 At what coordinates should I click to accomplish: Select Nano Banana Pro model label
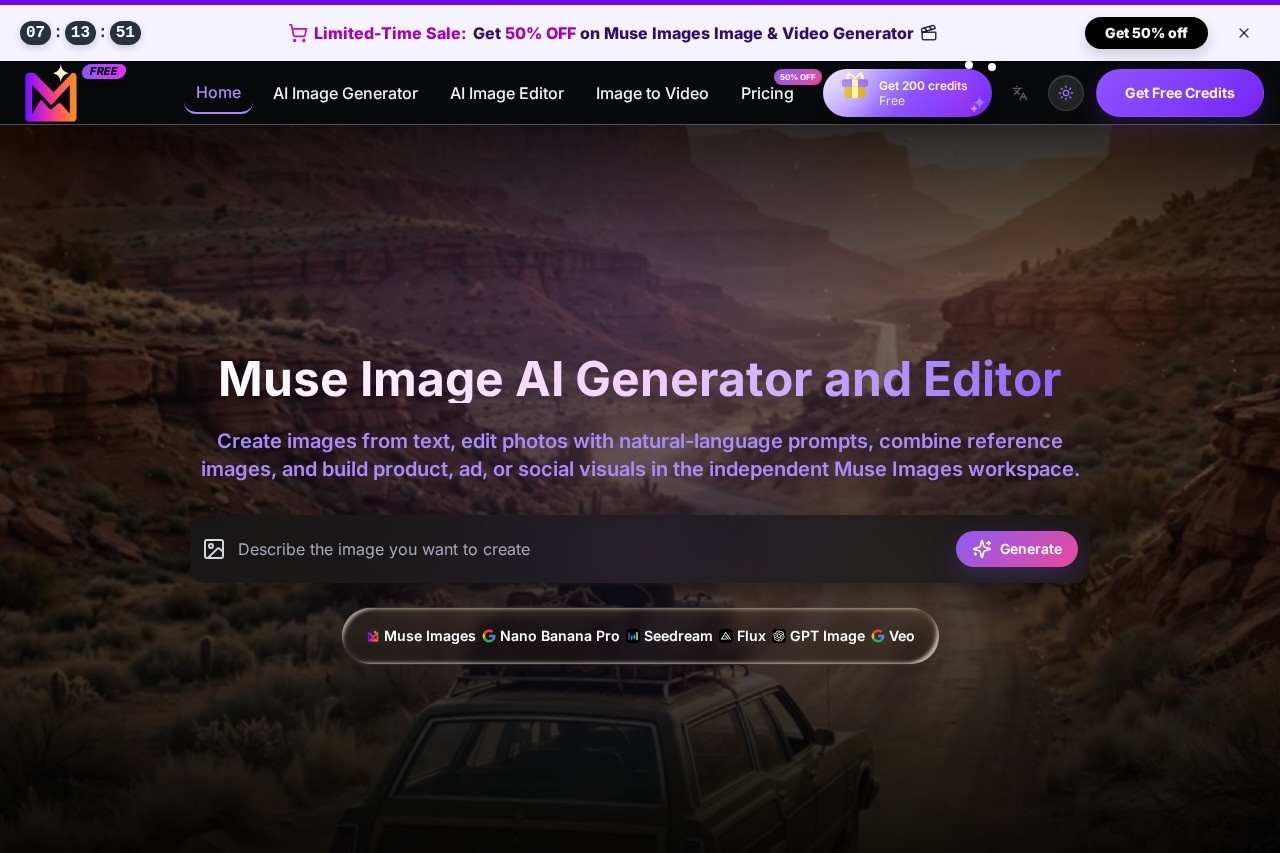coord(560,636)
